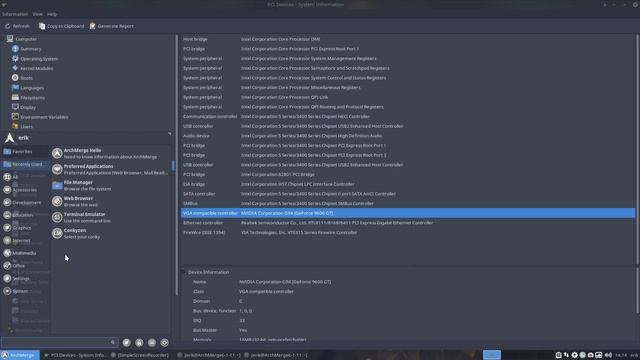Click Copy to Clipboard in toolbar

click(x=61, y=26)
